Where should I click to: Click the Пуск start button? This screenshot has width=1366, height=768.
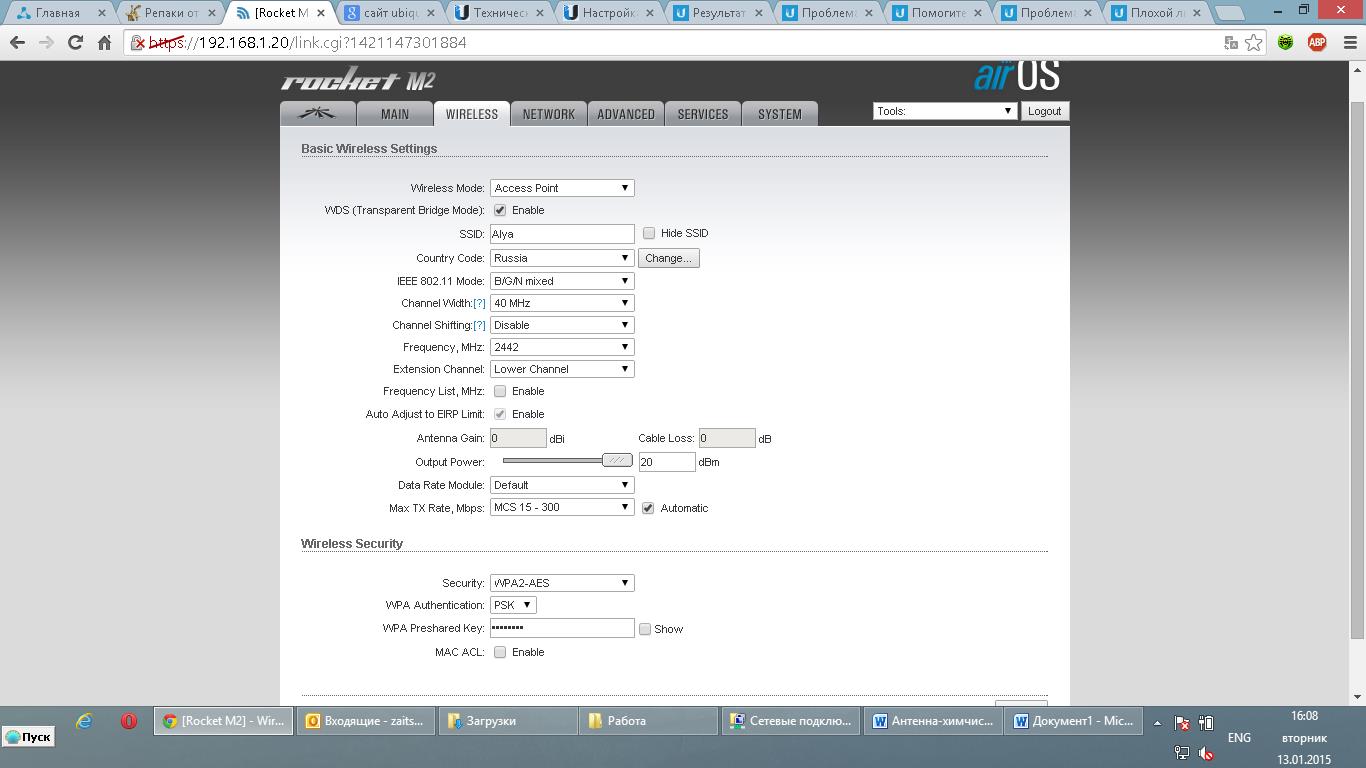point(29,737)
